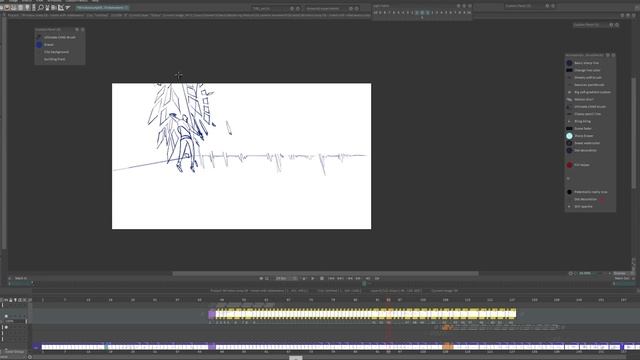The width and height of the screenshot is (640, 360).
Task: Pick the blue Eraser icon in left panel
Action: 39,44
